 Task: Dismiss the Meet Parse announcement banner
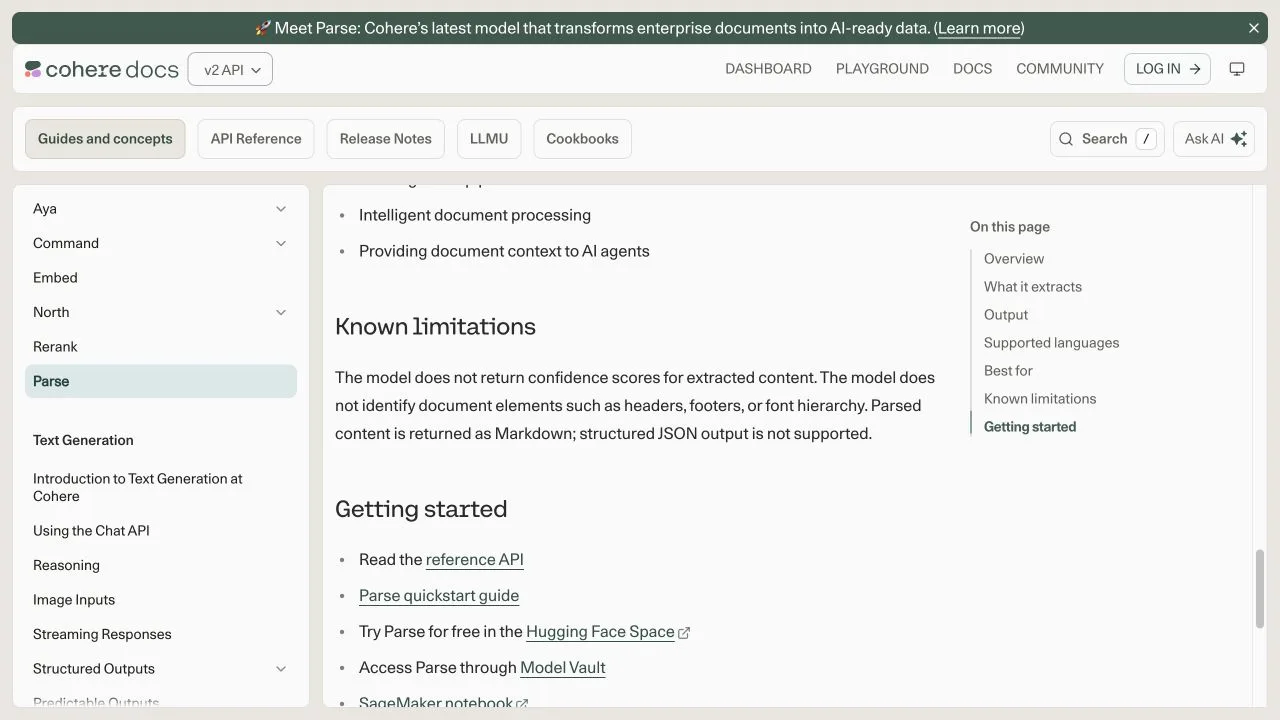pos(1254,28)
